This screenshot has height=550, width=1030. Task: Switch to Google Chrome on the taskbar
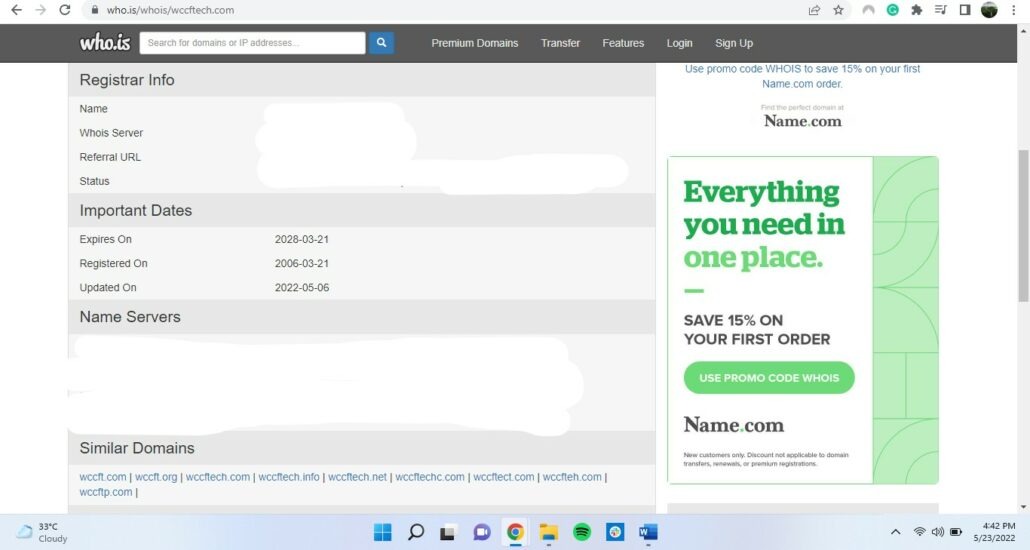click(515, 532)
